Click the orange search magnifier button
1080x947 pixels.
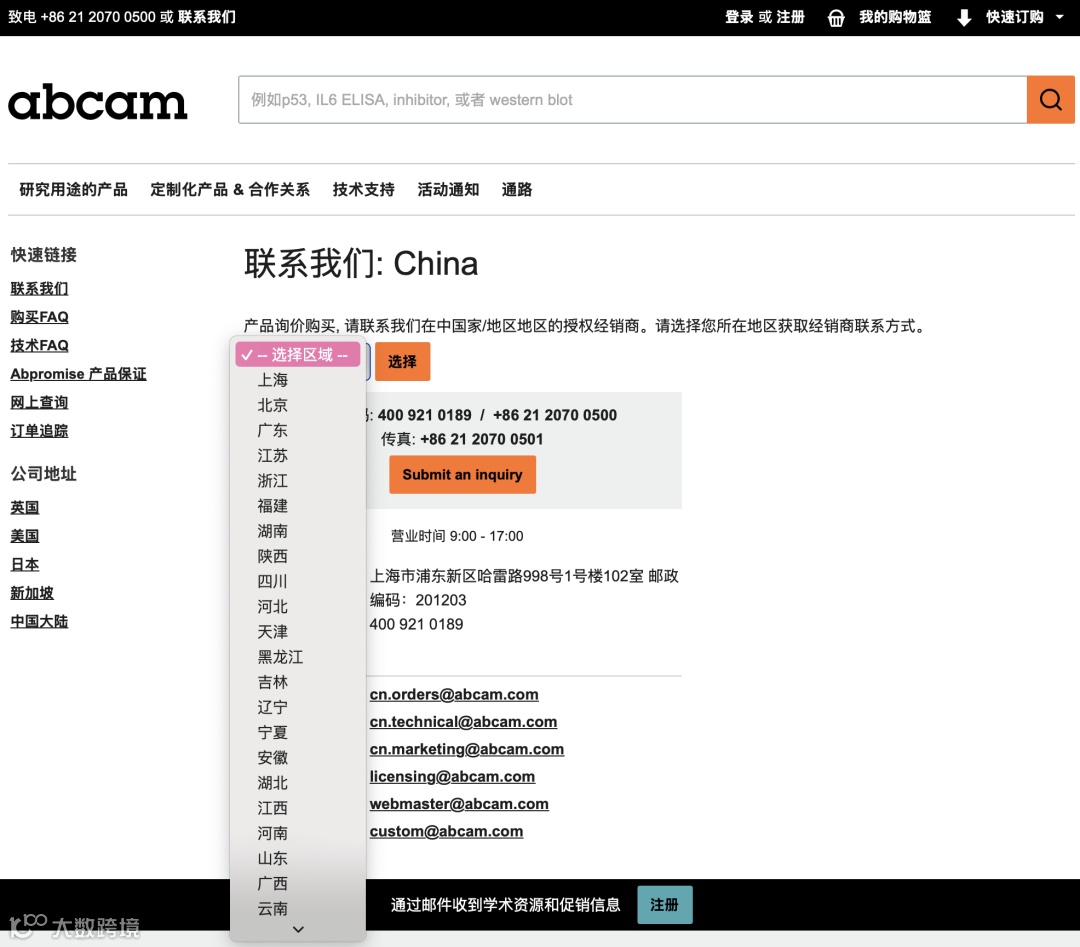click(1050, 100)
